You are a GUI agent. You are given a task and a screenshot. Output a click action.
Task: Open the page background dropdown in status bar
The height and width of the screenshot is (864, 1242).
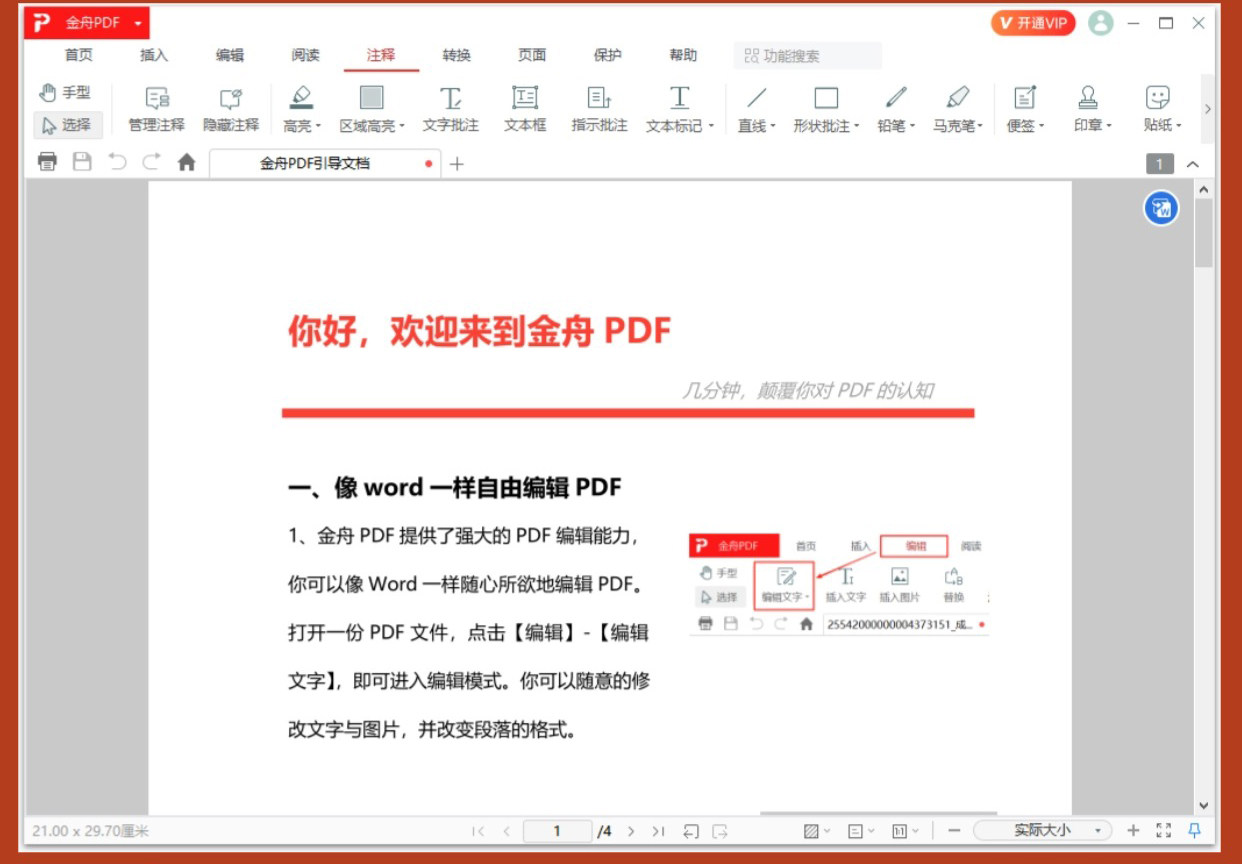[817, 831]
